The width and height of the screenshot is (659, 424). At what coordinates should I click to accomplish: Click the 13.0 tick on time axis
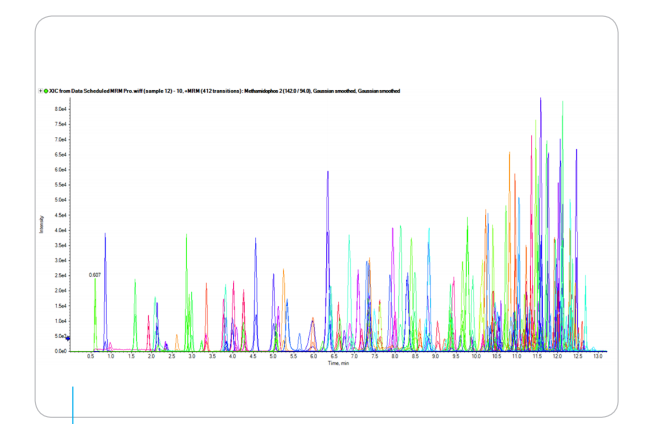(597, 357)
